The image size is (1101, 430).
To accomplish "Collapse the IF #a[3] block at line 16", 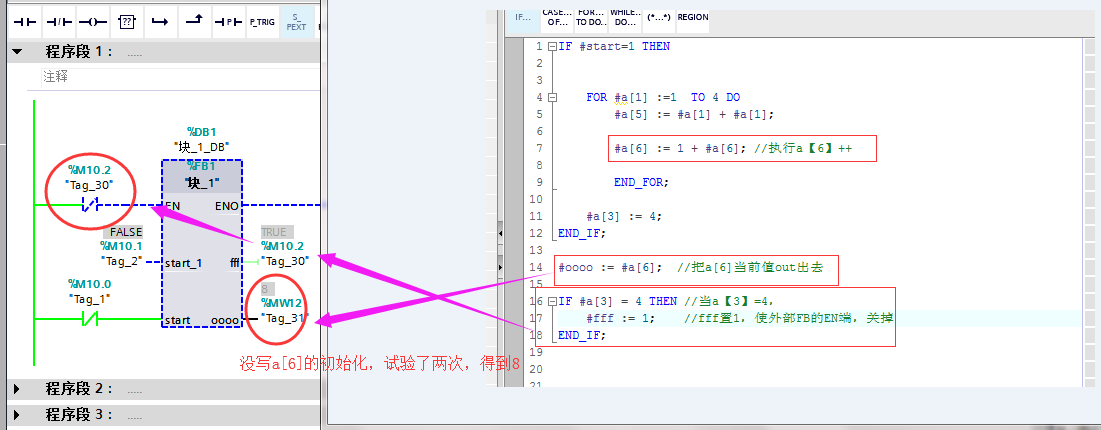I will pyautogui.click(x=552, y=301).
